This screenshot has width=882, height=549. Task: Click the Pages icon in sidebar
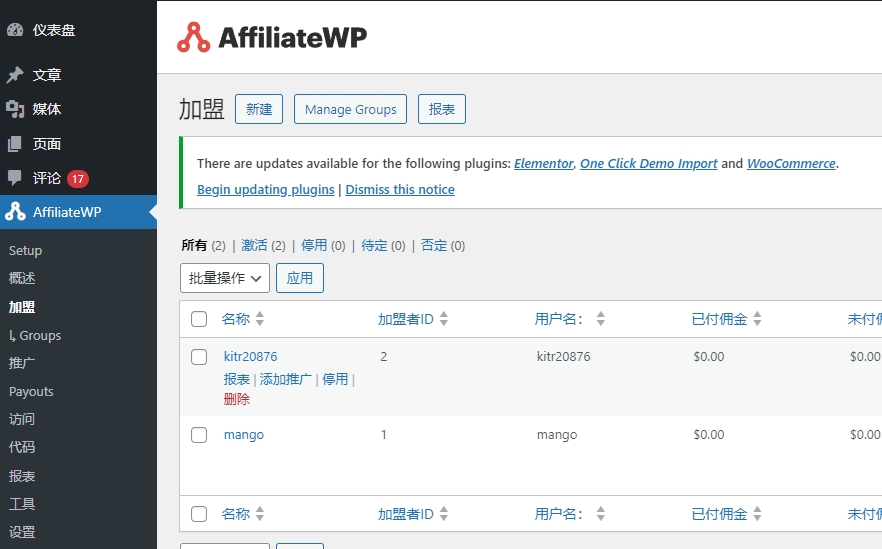pos(15,144)
